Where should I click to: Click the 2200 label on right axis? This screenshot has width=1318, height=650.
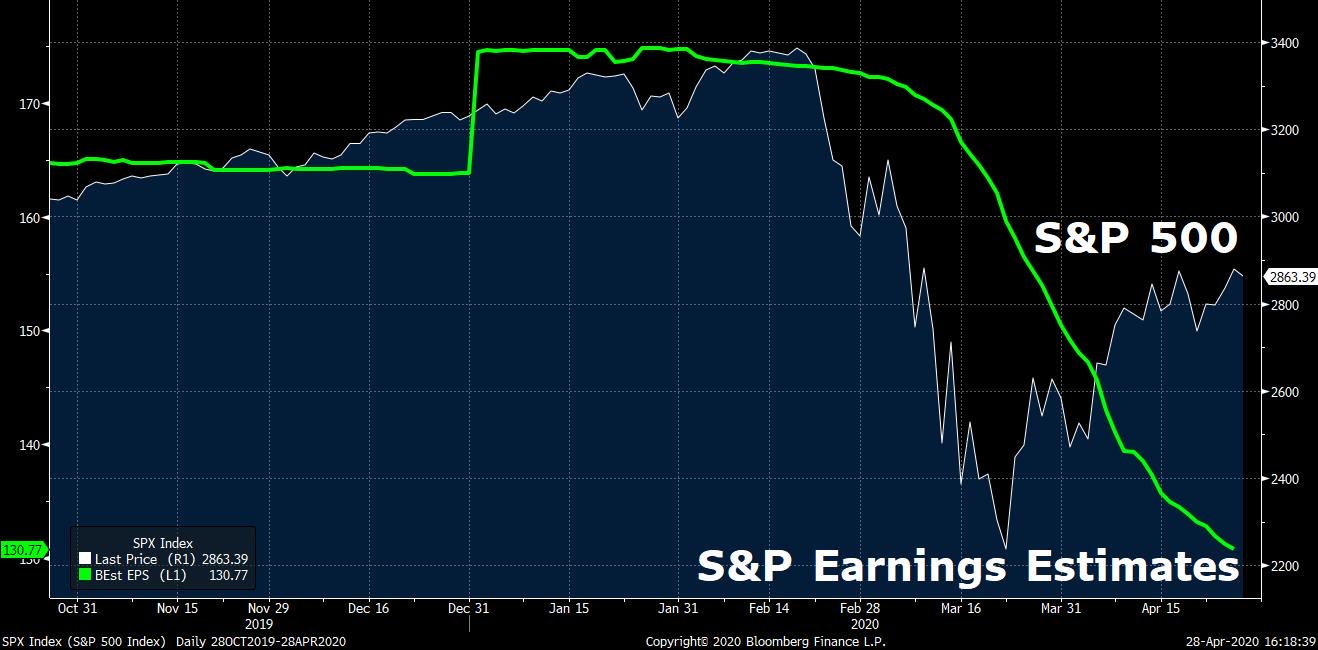click(1283, 567)
